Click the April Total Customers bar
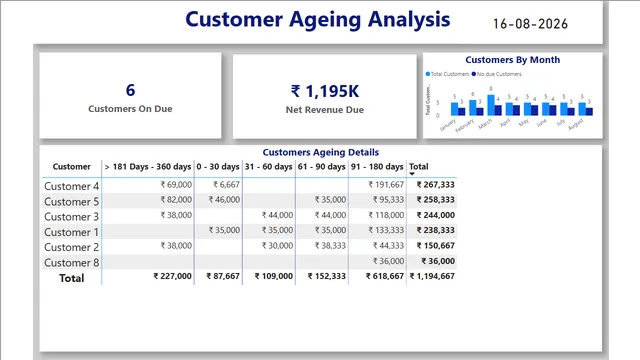This screenshot has width=640, height=360. 509,109
